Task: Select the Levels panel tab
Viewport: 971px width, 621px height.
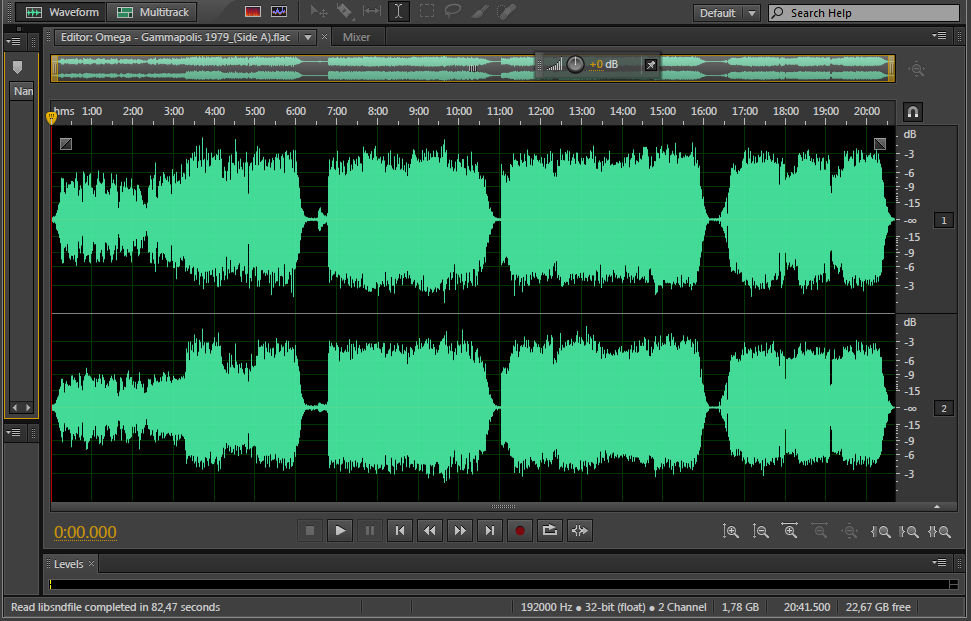Action: tap(68, 564)
